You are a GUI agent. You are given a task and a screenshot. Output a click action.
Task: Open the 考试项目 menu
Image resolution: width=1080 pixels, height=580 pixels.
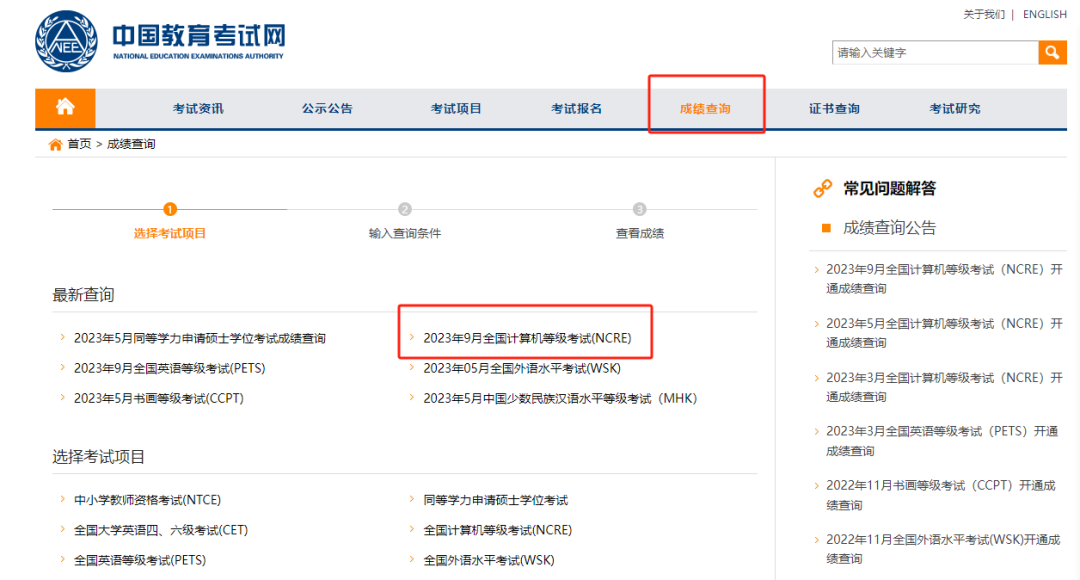[x=456, y=109]
